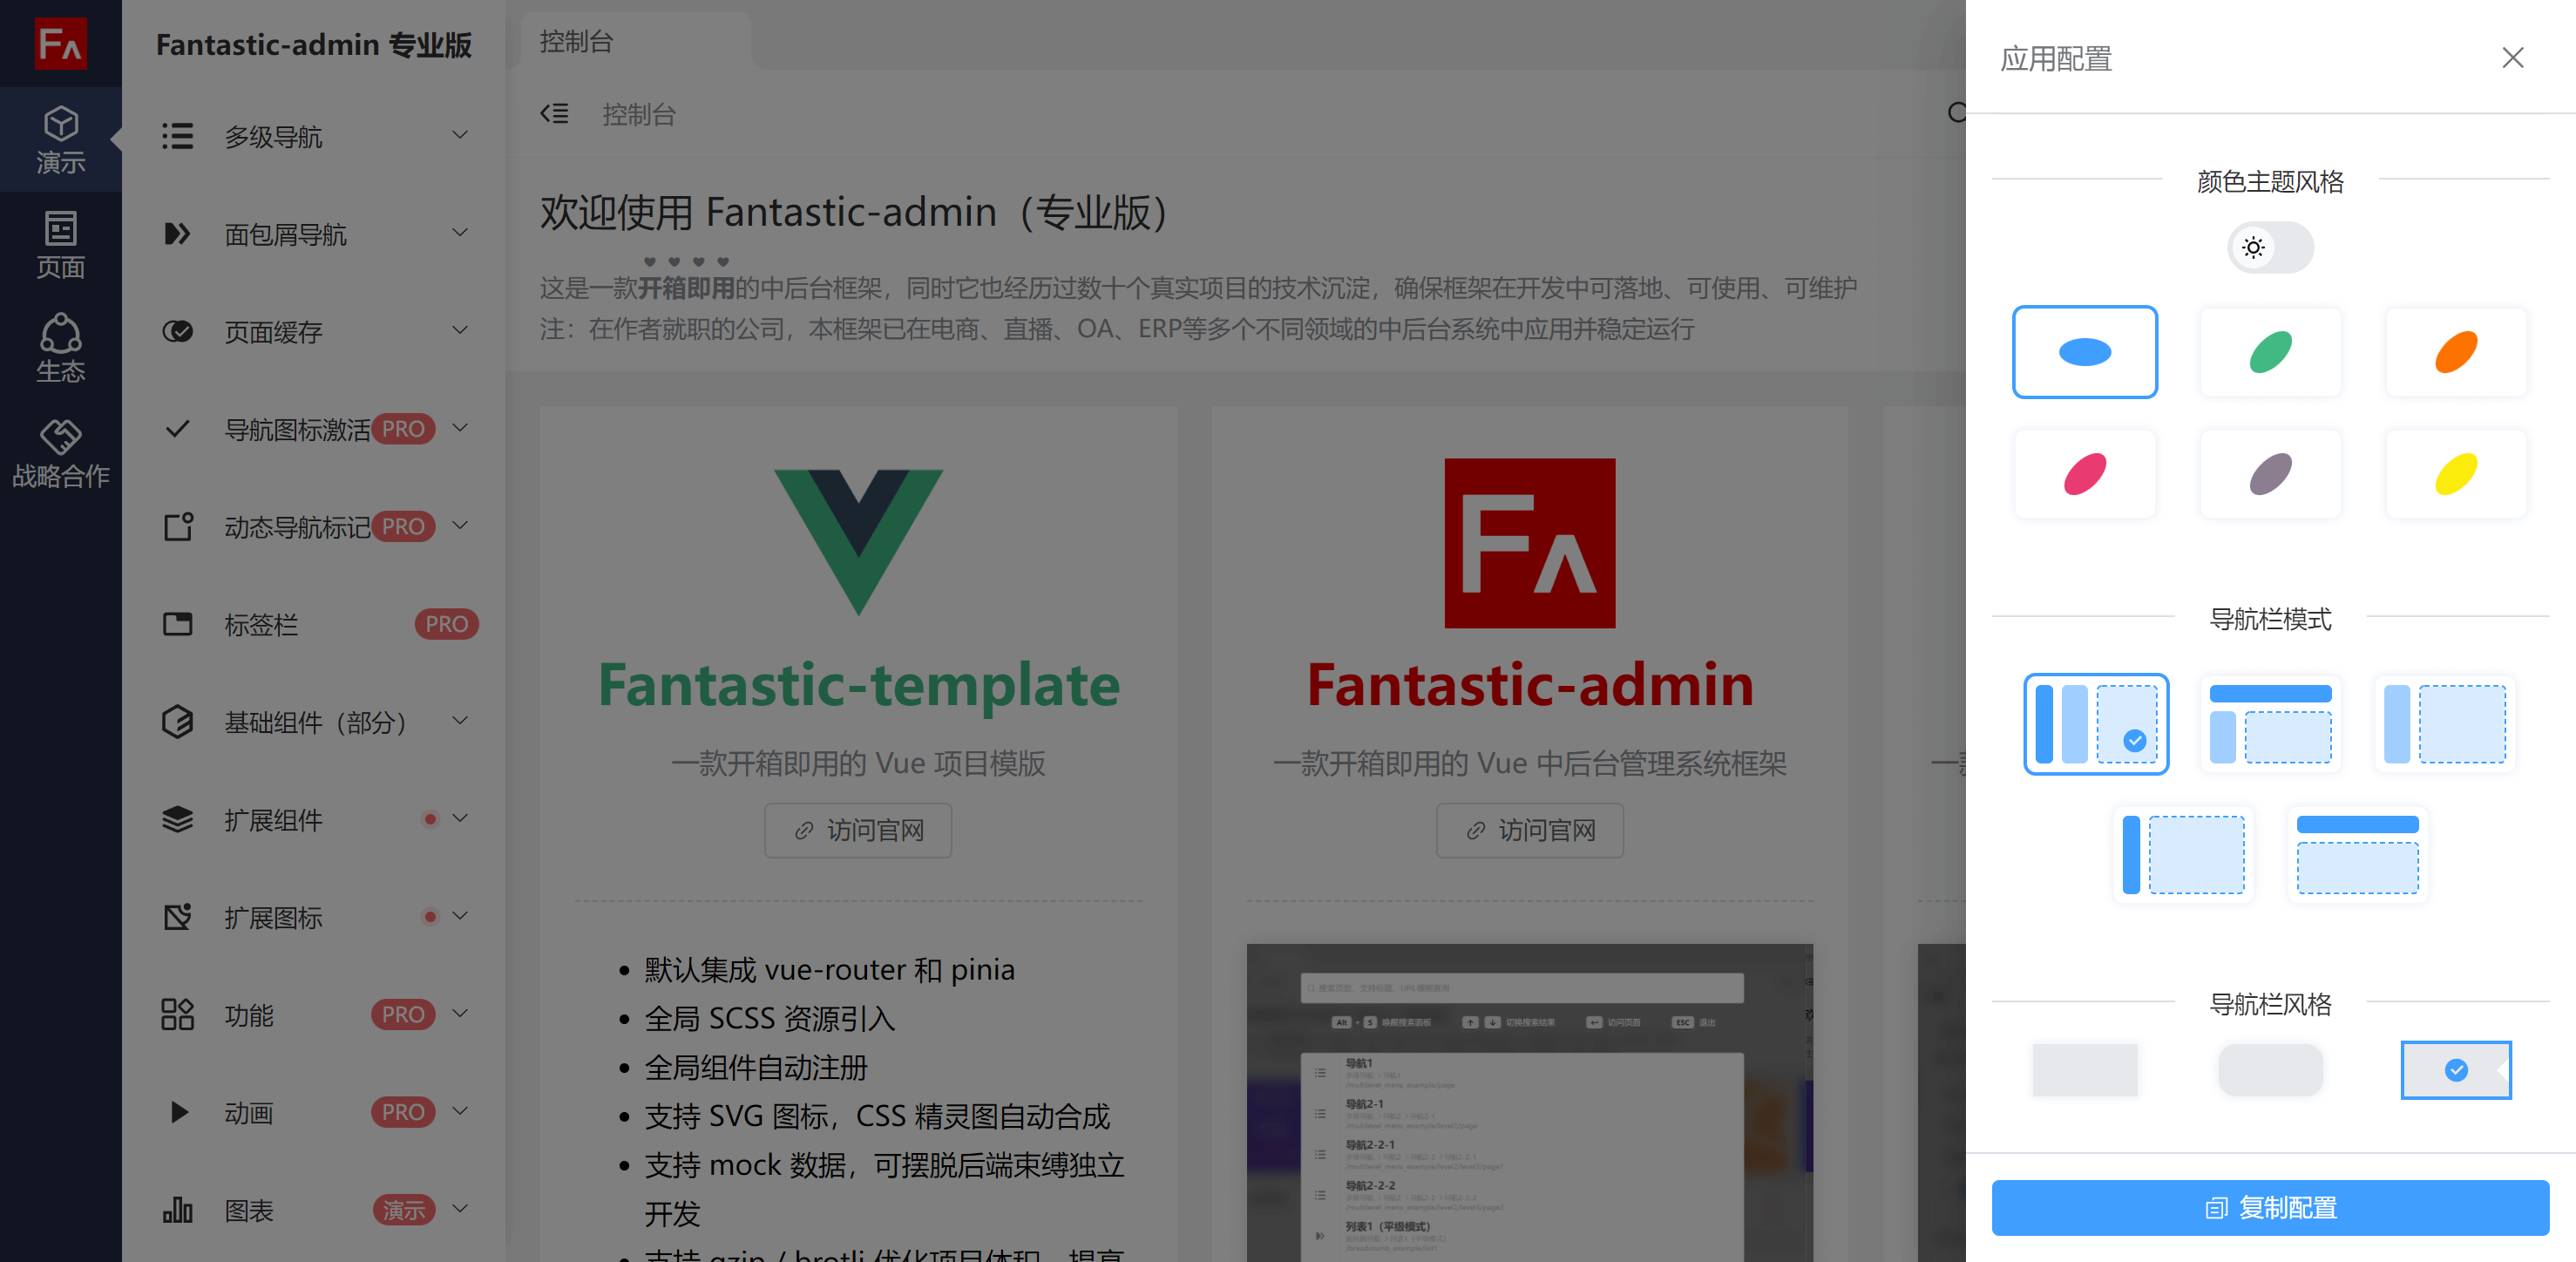
Task: Click the Vue logo on Fantastic-template card
Action: click(x=858, y=541)
